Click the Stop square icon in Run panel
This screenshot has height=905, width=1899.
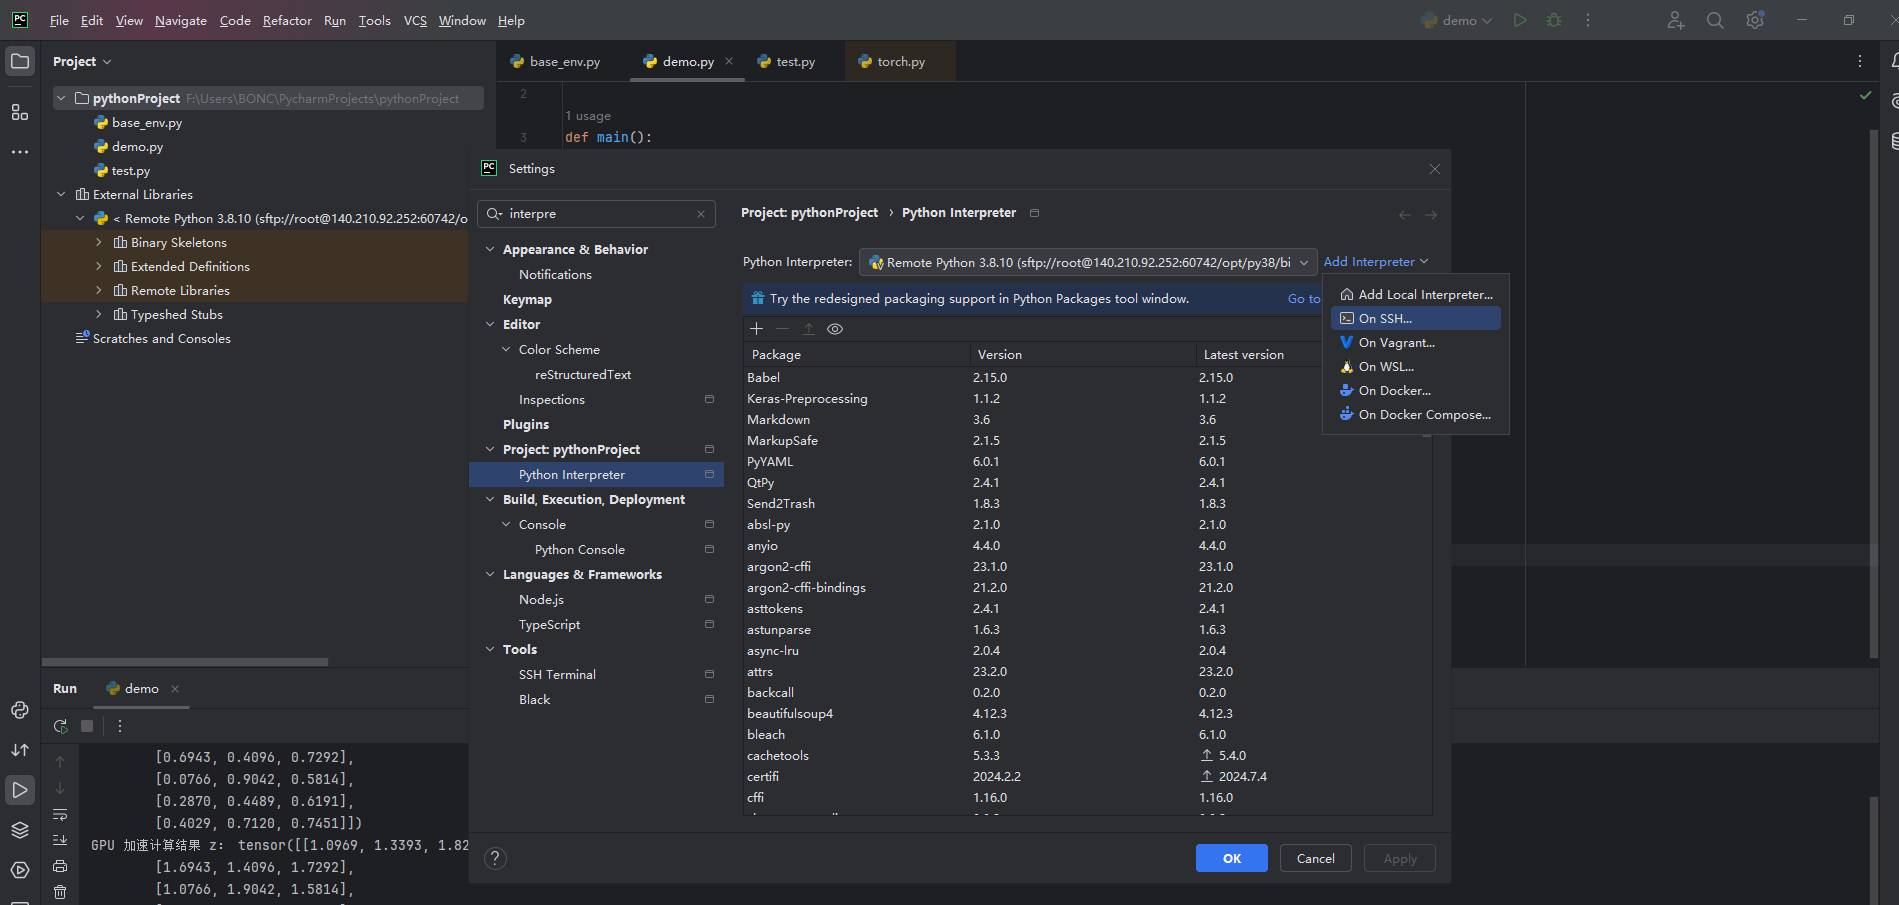pos(87,726)
